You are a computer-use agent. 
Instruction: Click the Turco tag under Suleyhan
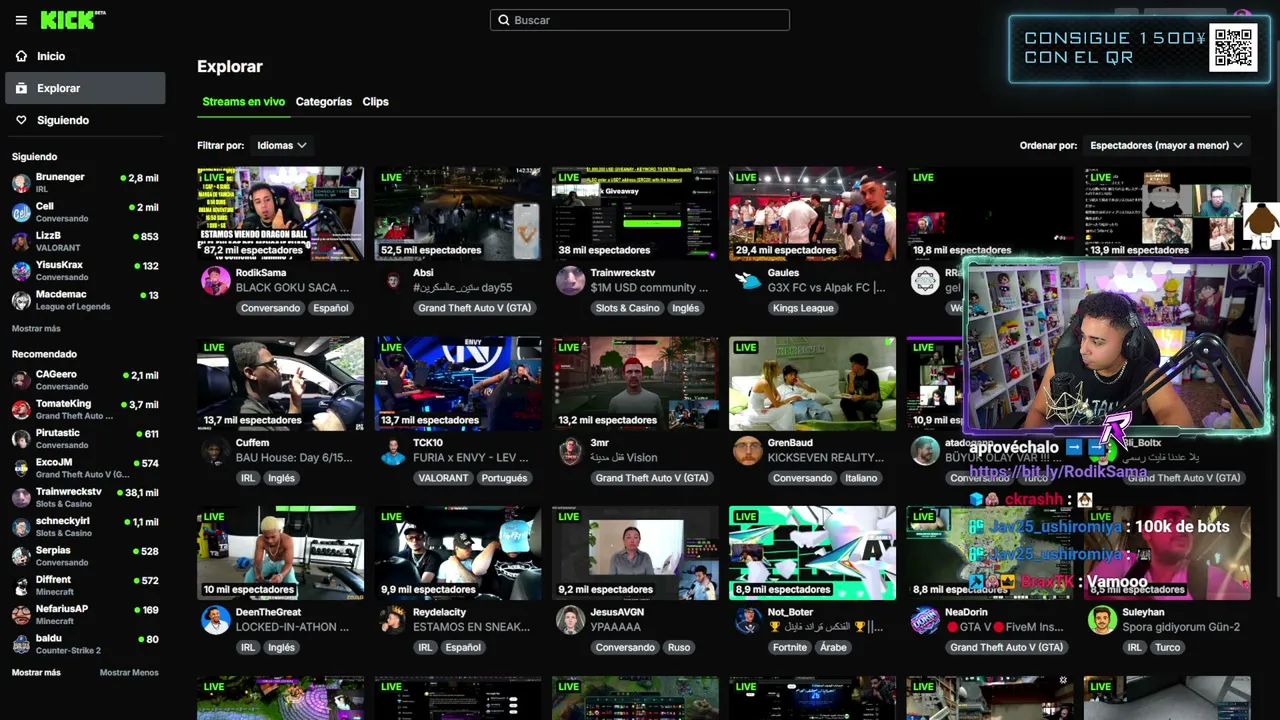1168,647
